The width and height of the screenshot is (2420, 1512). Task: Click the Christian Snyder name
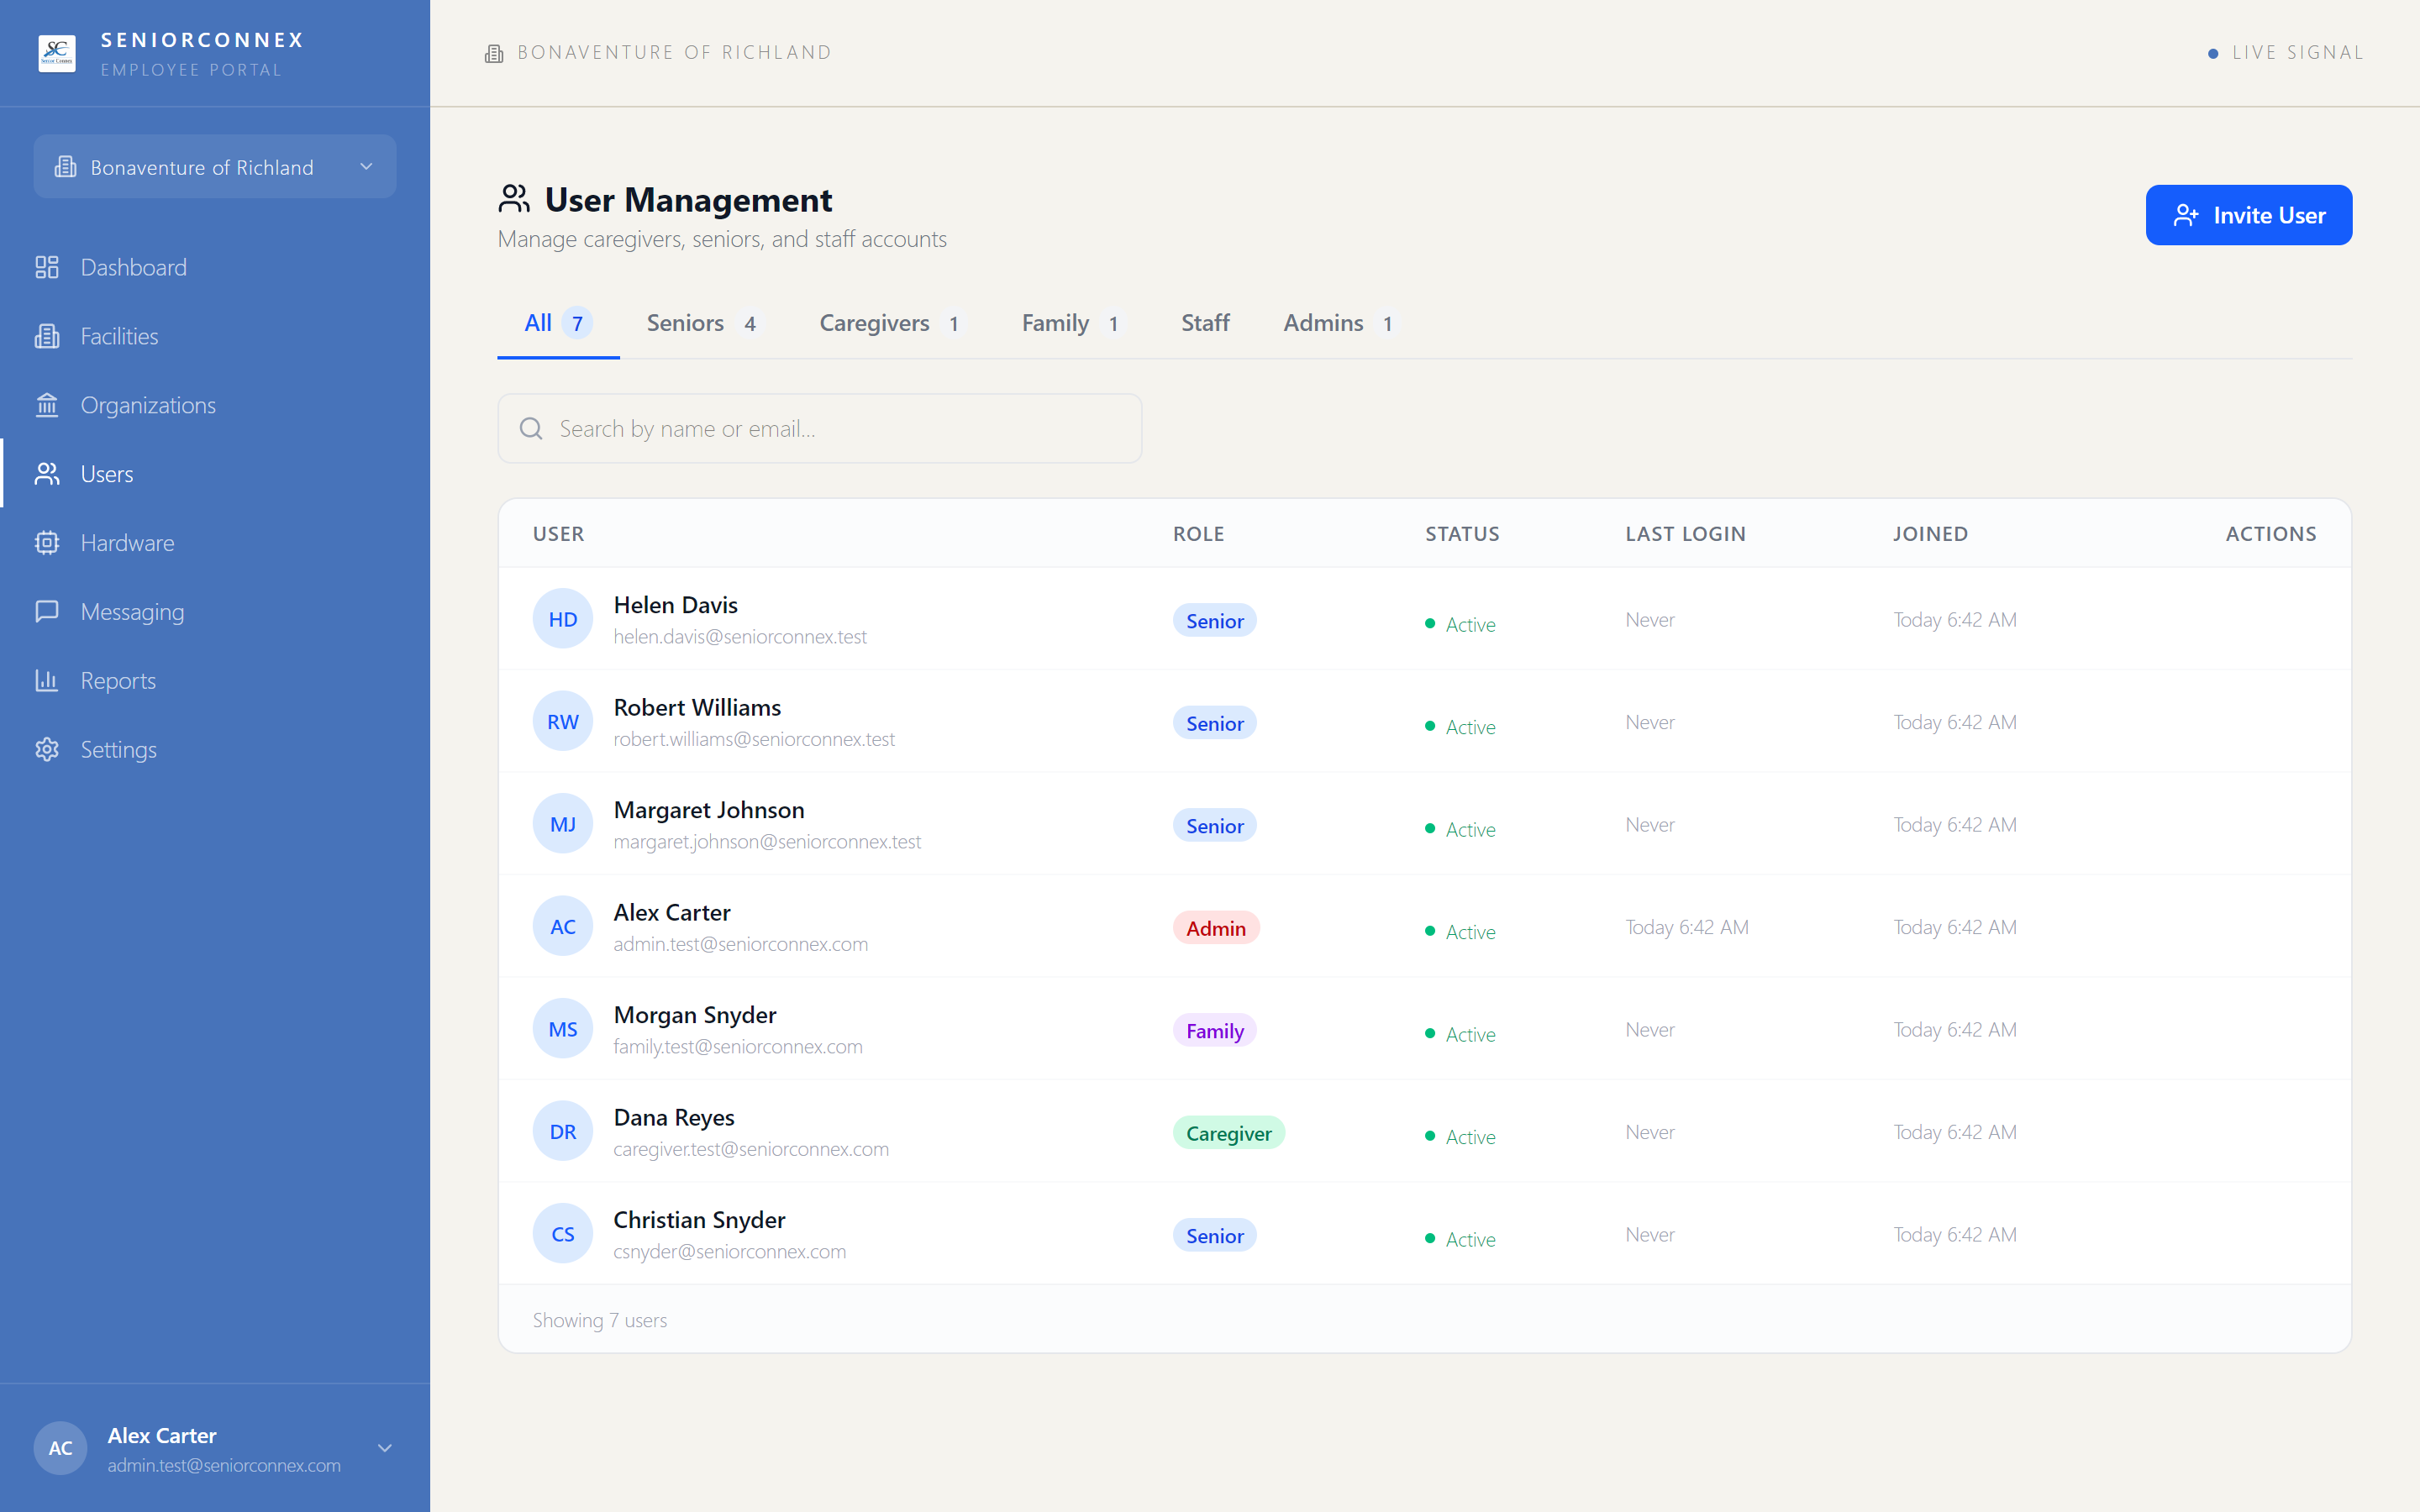[x=699, y=1220]
